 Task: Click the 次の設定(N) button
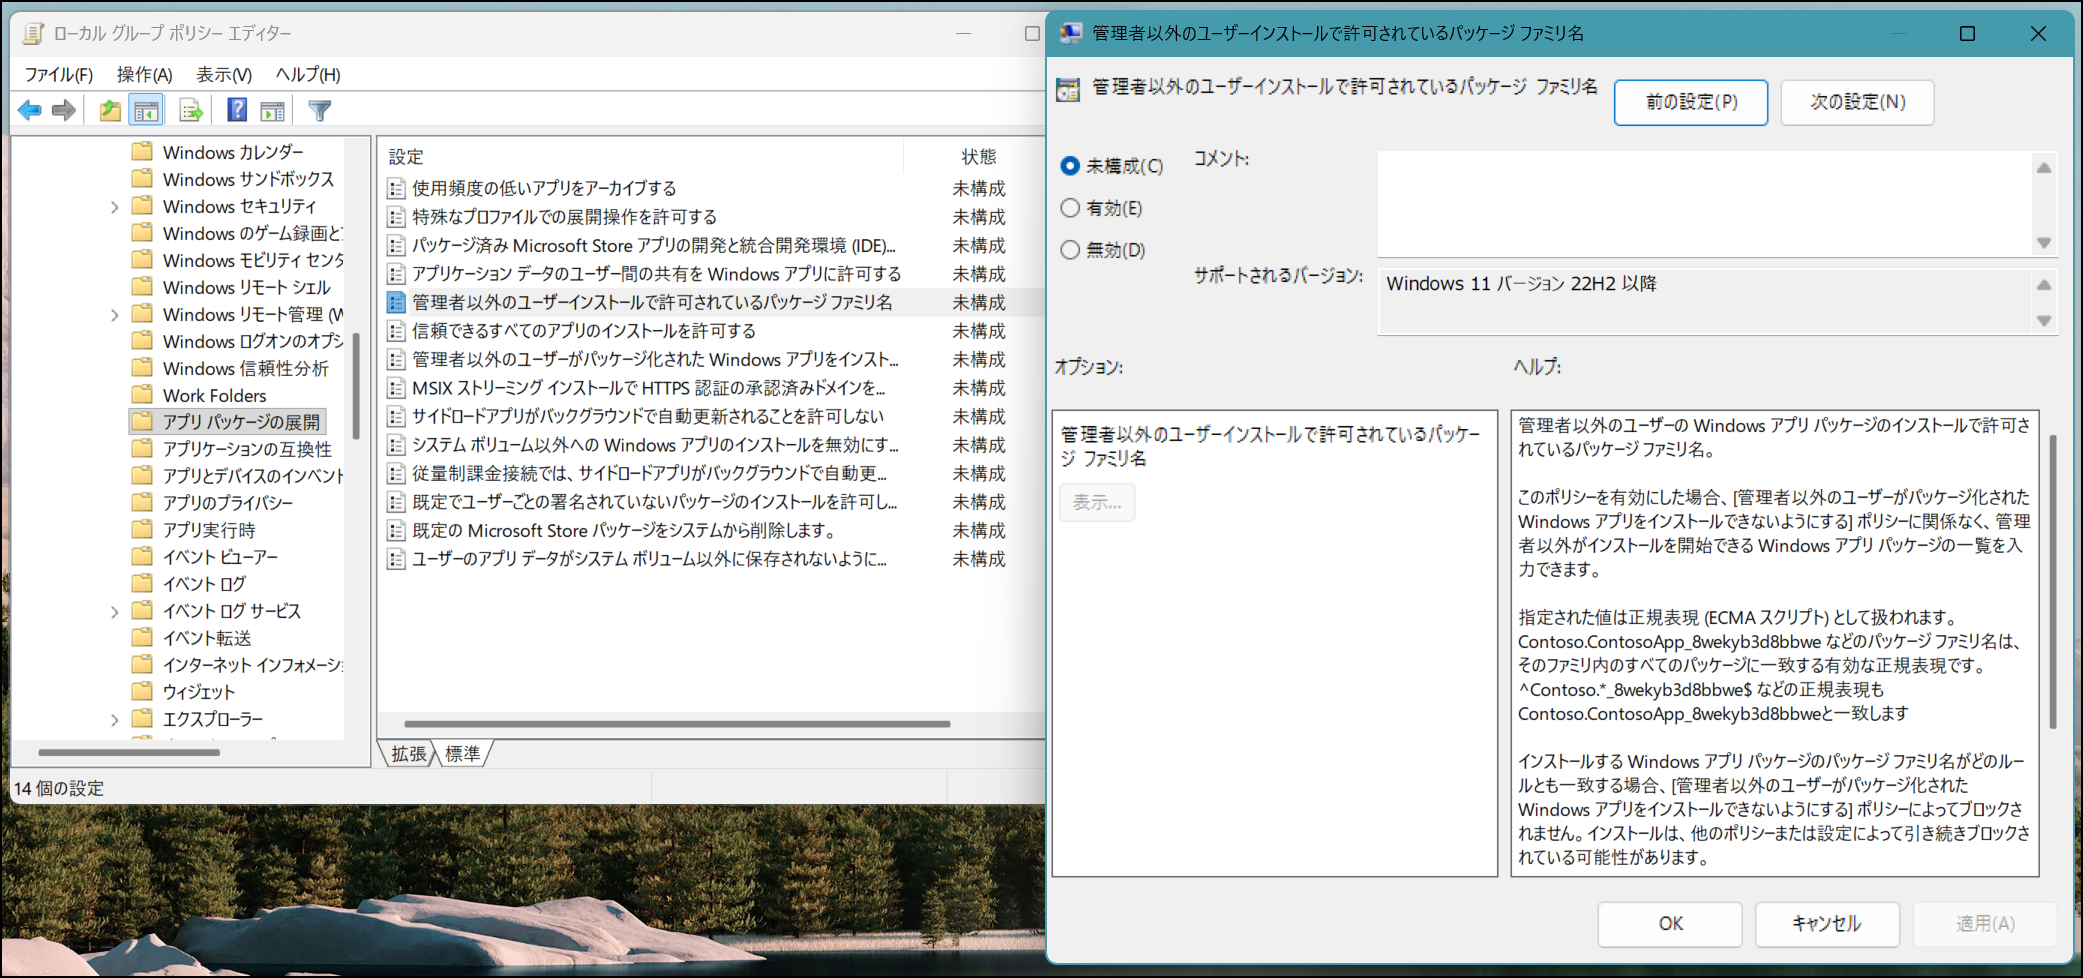point(1857,102)
